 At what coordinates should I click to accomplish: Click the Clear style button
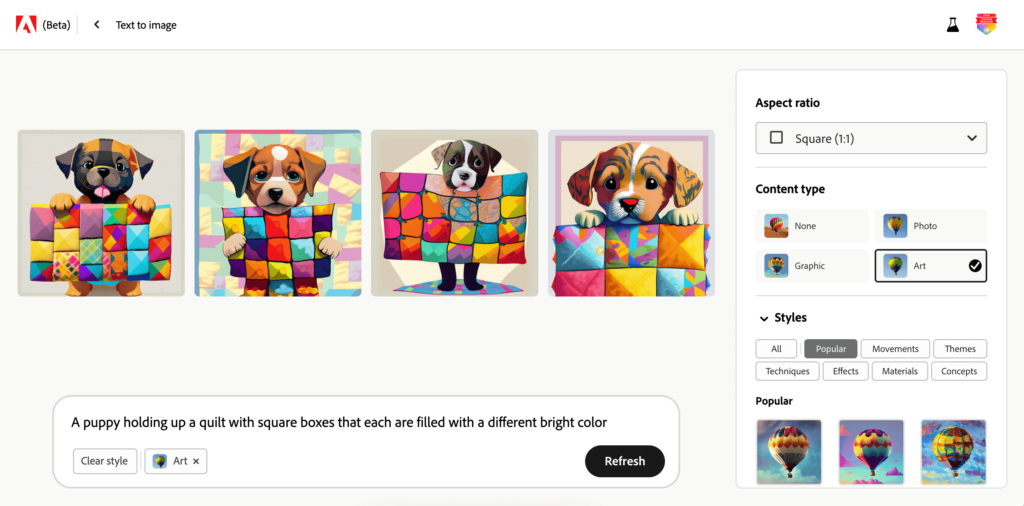pyautogui.click(x=104, y=461)
